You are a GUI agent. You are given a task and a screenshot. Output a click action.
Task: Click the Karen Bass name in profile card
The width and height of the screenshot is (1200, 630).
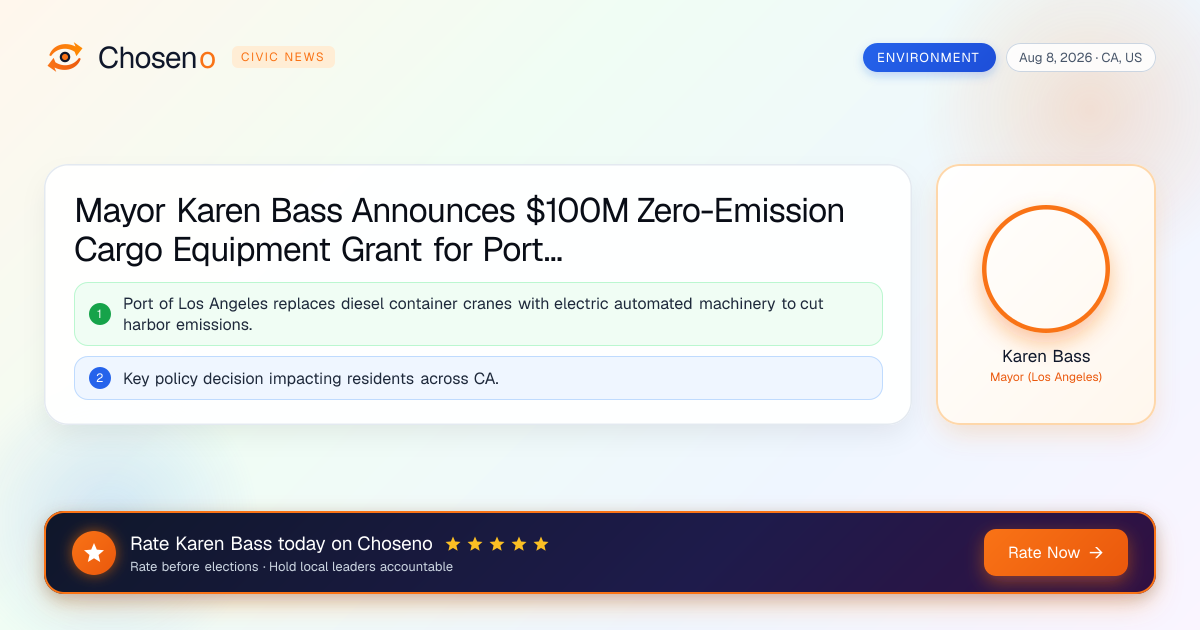click(1046, 356)
